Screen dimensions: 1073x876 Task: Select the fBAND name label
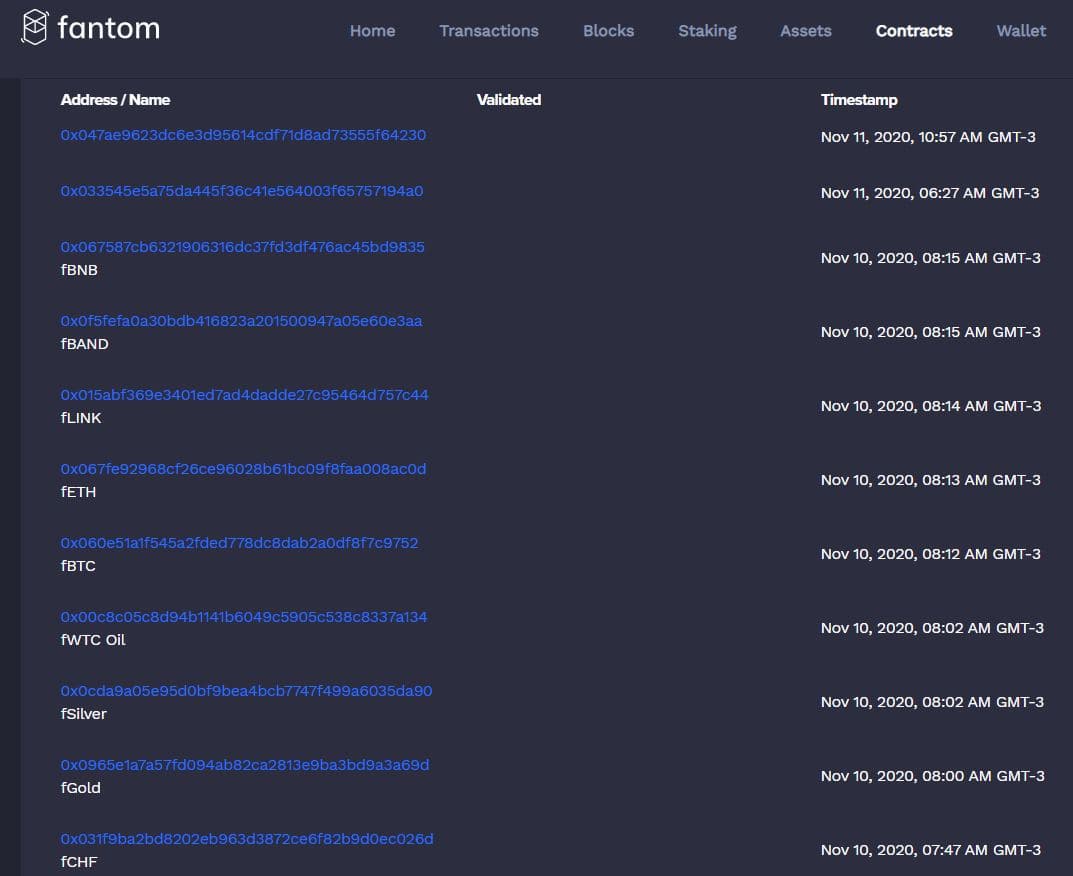point(84,344)
